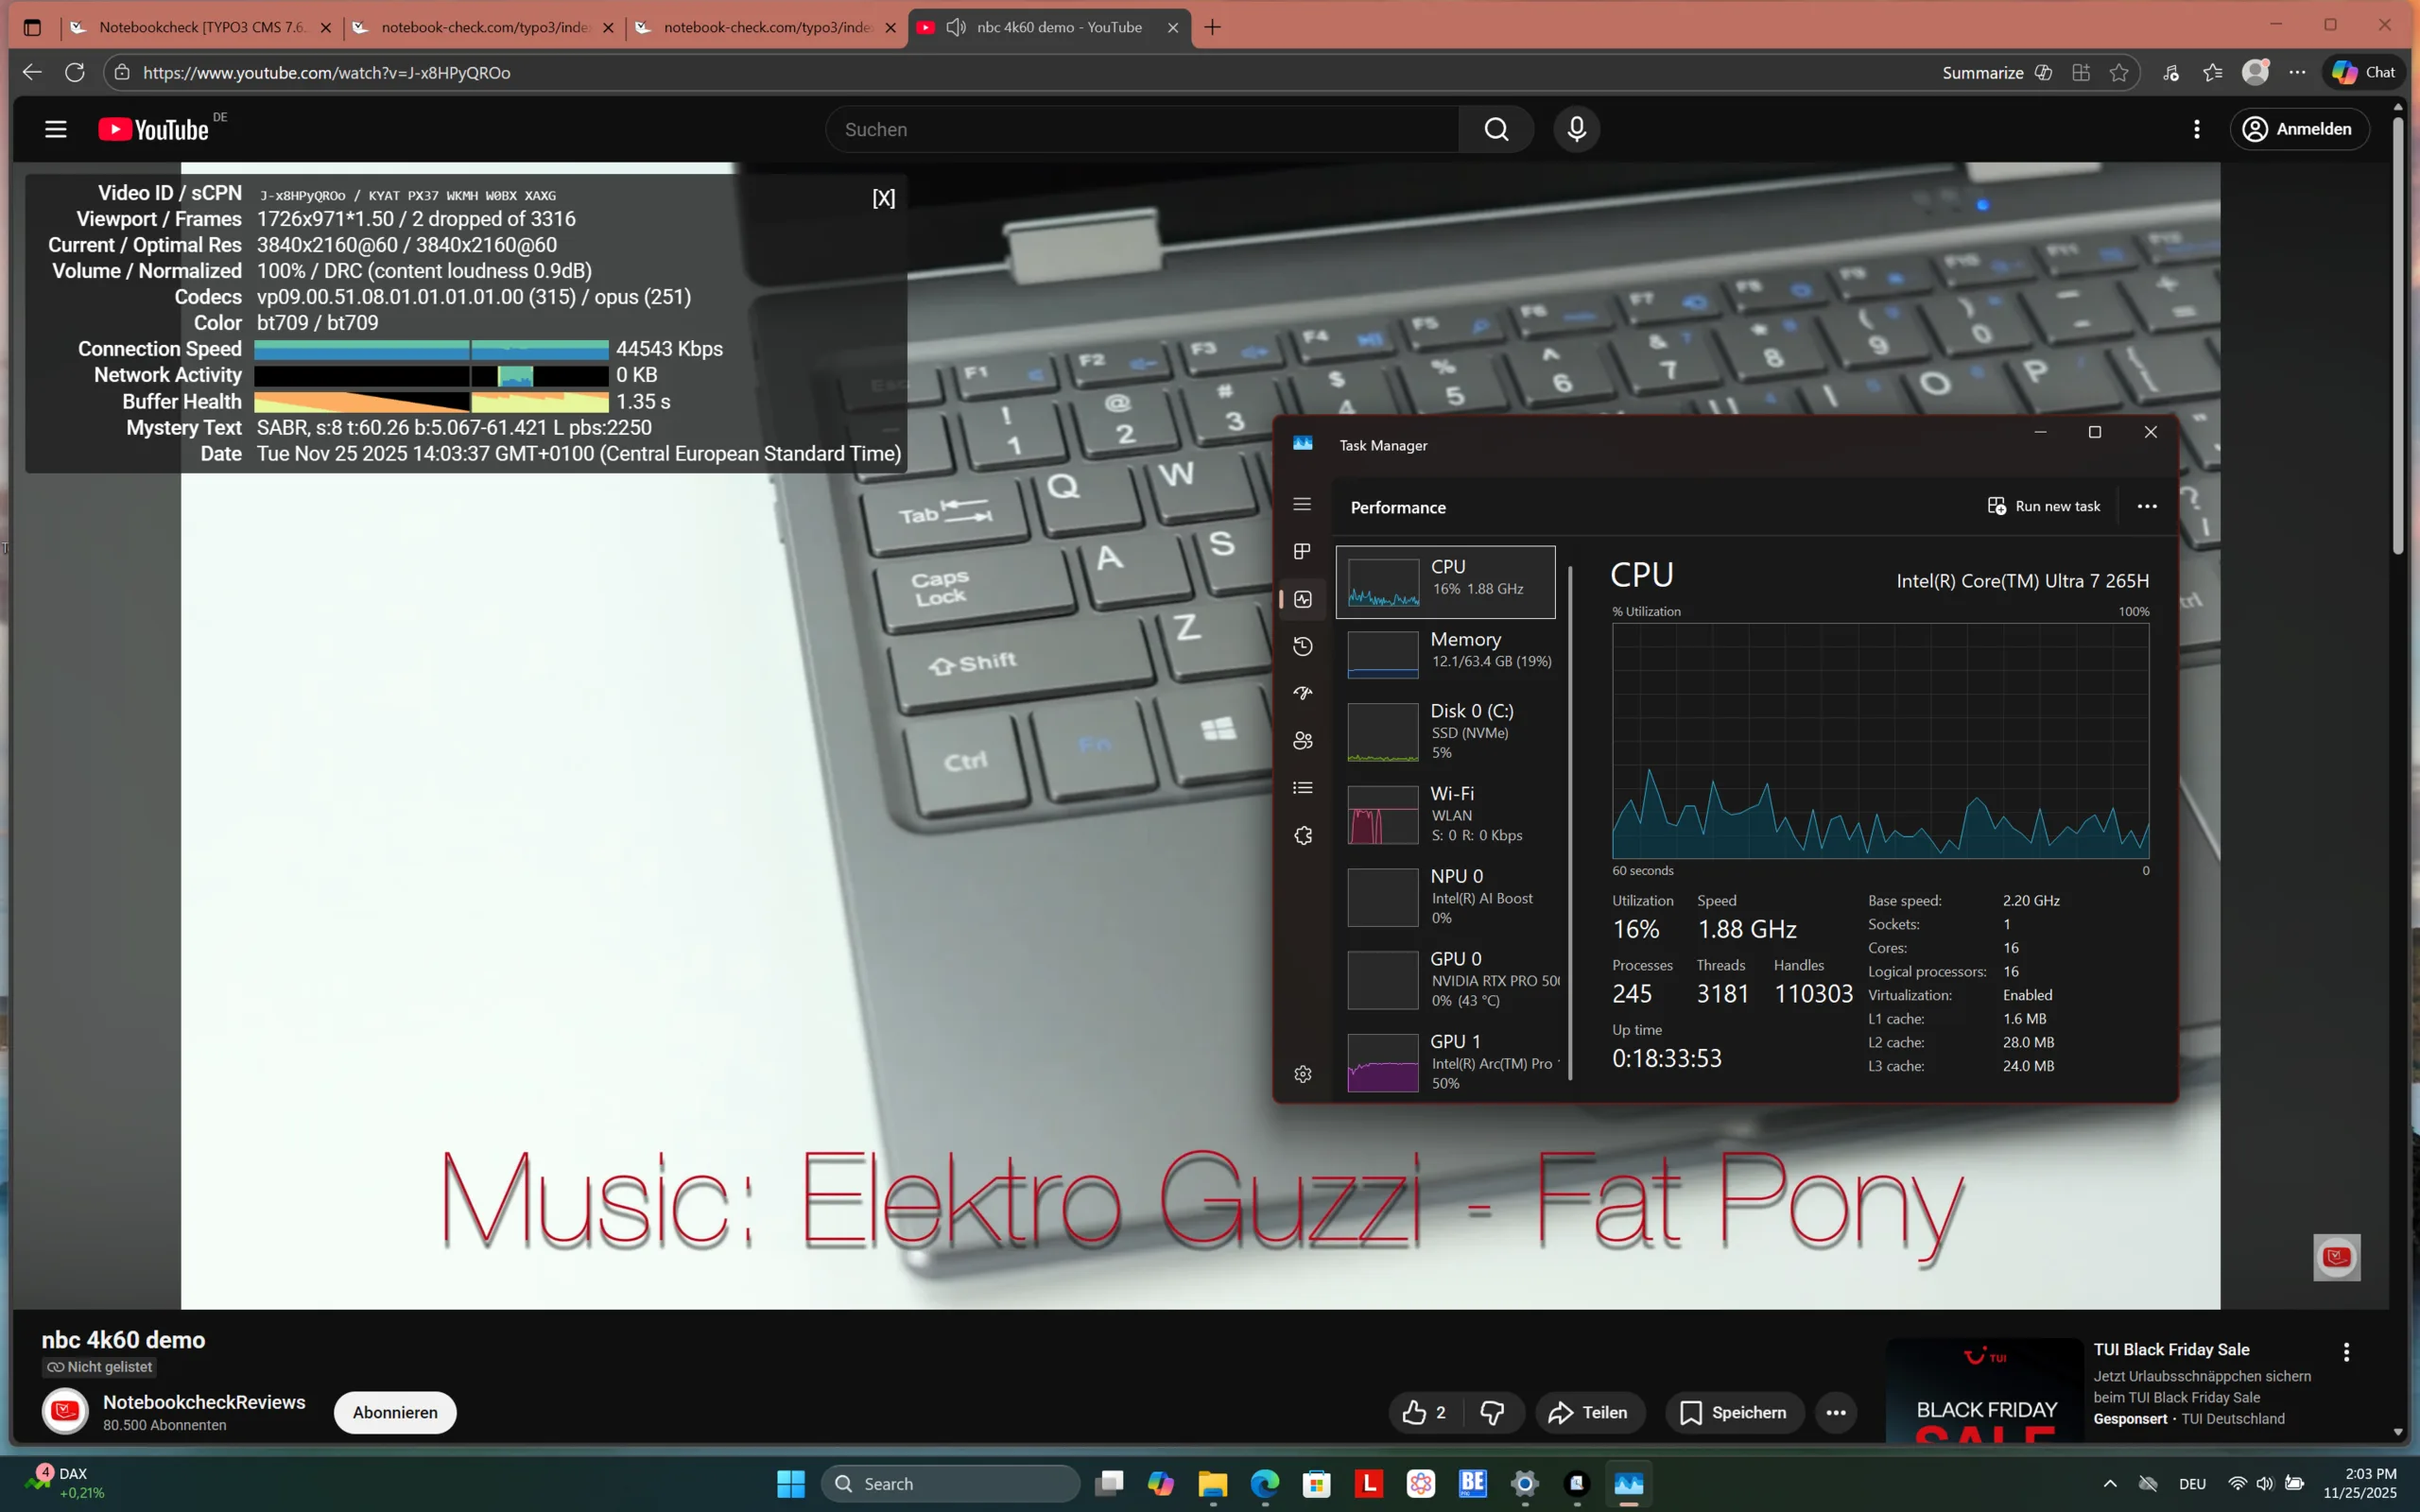The image size is (2420, 1512).
Task: Switch to first Notebookcheck TYPO3 CMS tab
Action: [200, 27]
